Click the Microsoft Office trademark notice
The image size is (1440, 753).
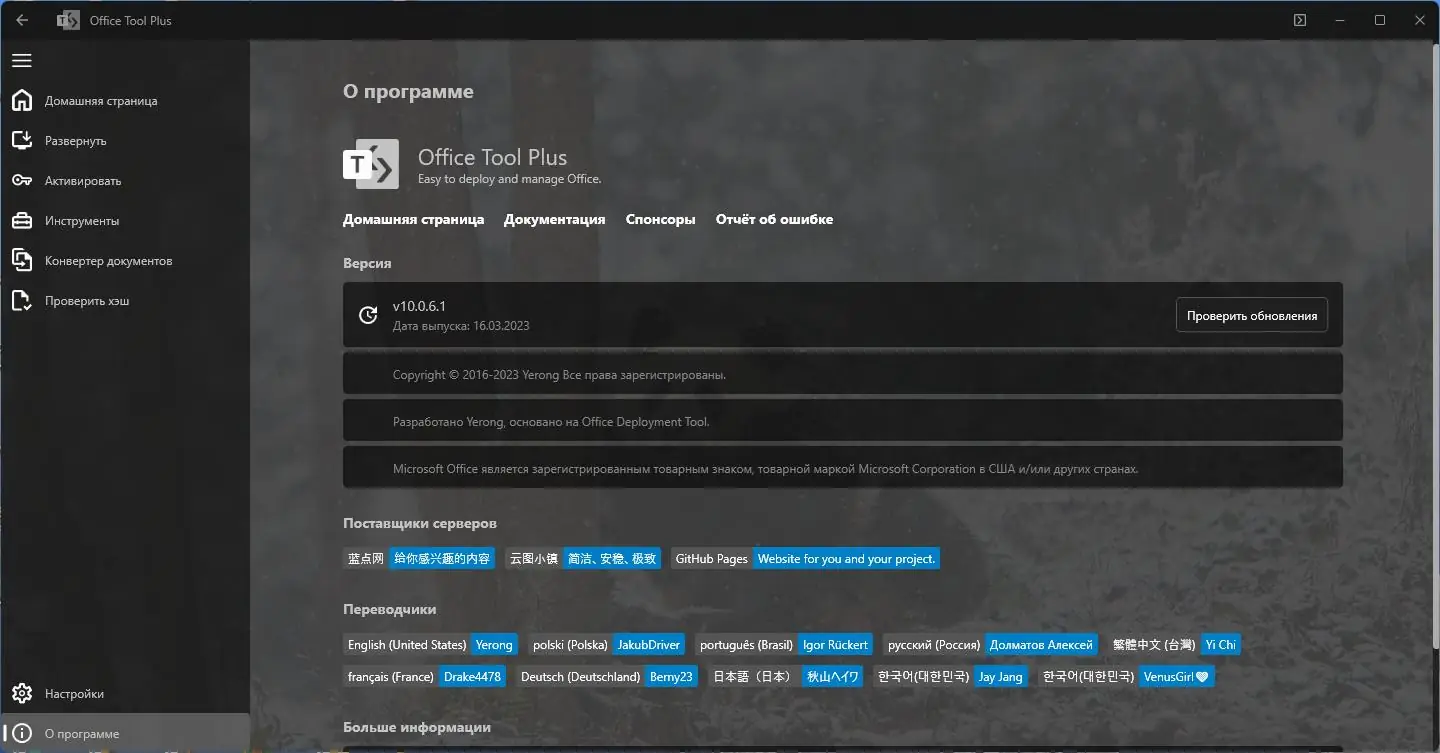[x=765, y=469]
